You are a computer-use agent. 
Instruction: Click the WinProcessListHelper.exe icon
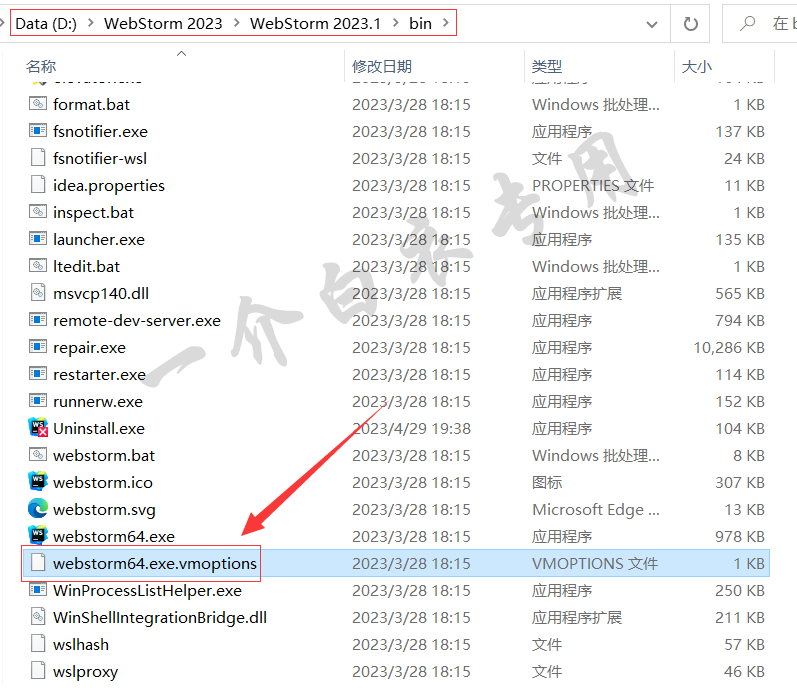38,590
